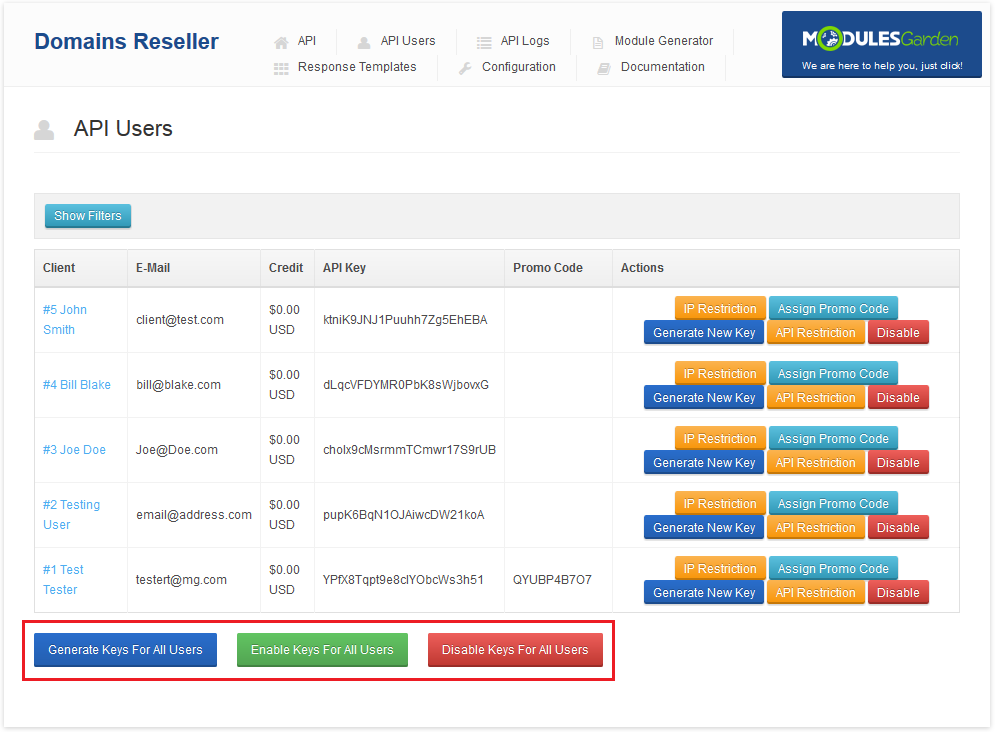Viewport: 996px width, 732px height.
Task: Open Configuration settings
Action: point(518,67)
